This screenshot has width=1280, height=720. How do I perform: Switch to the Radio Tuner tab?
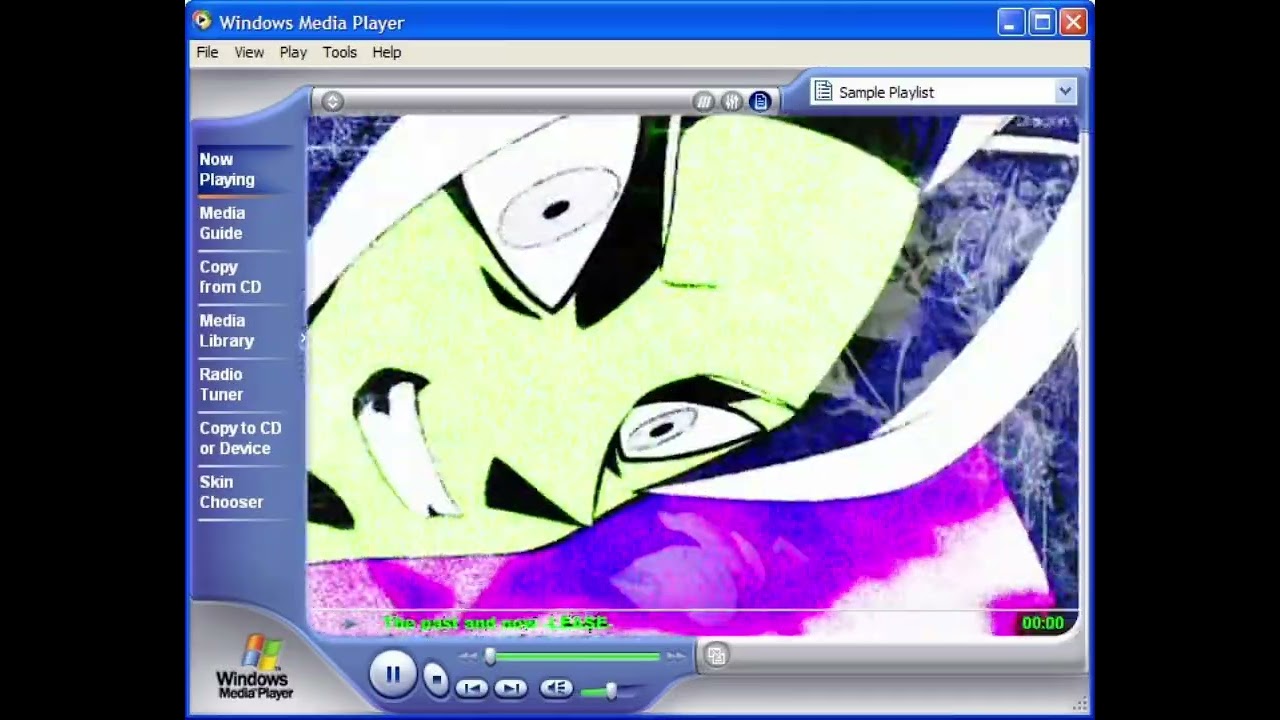click(243, 384)
